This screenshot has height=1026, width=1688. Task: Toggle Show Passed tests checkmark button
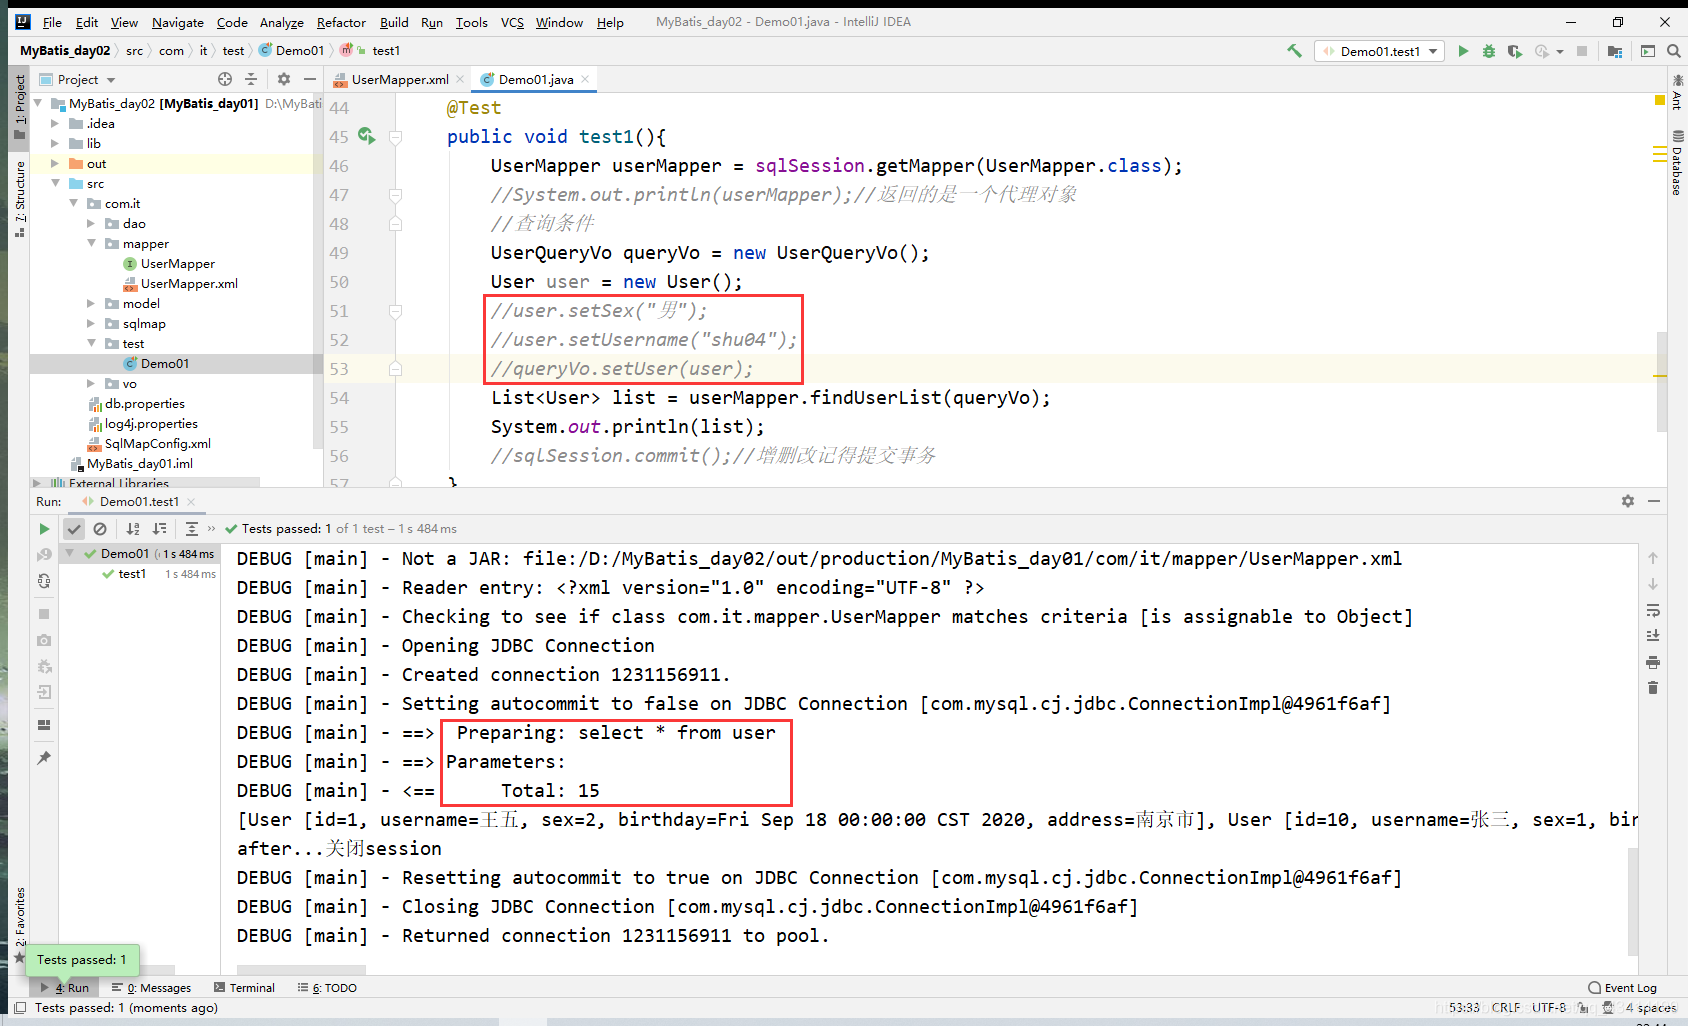pyautogui.click(x=74, y=529)
